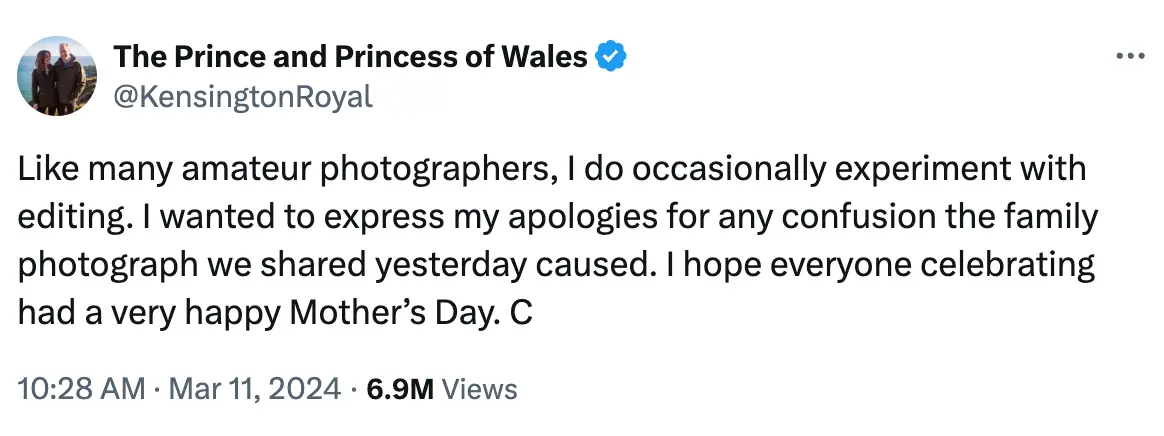Open The Prince and Princess of Wales profile
The image size is (1164, 436).
(350, 57)
